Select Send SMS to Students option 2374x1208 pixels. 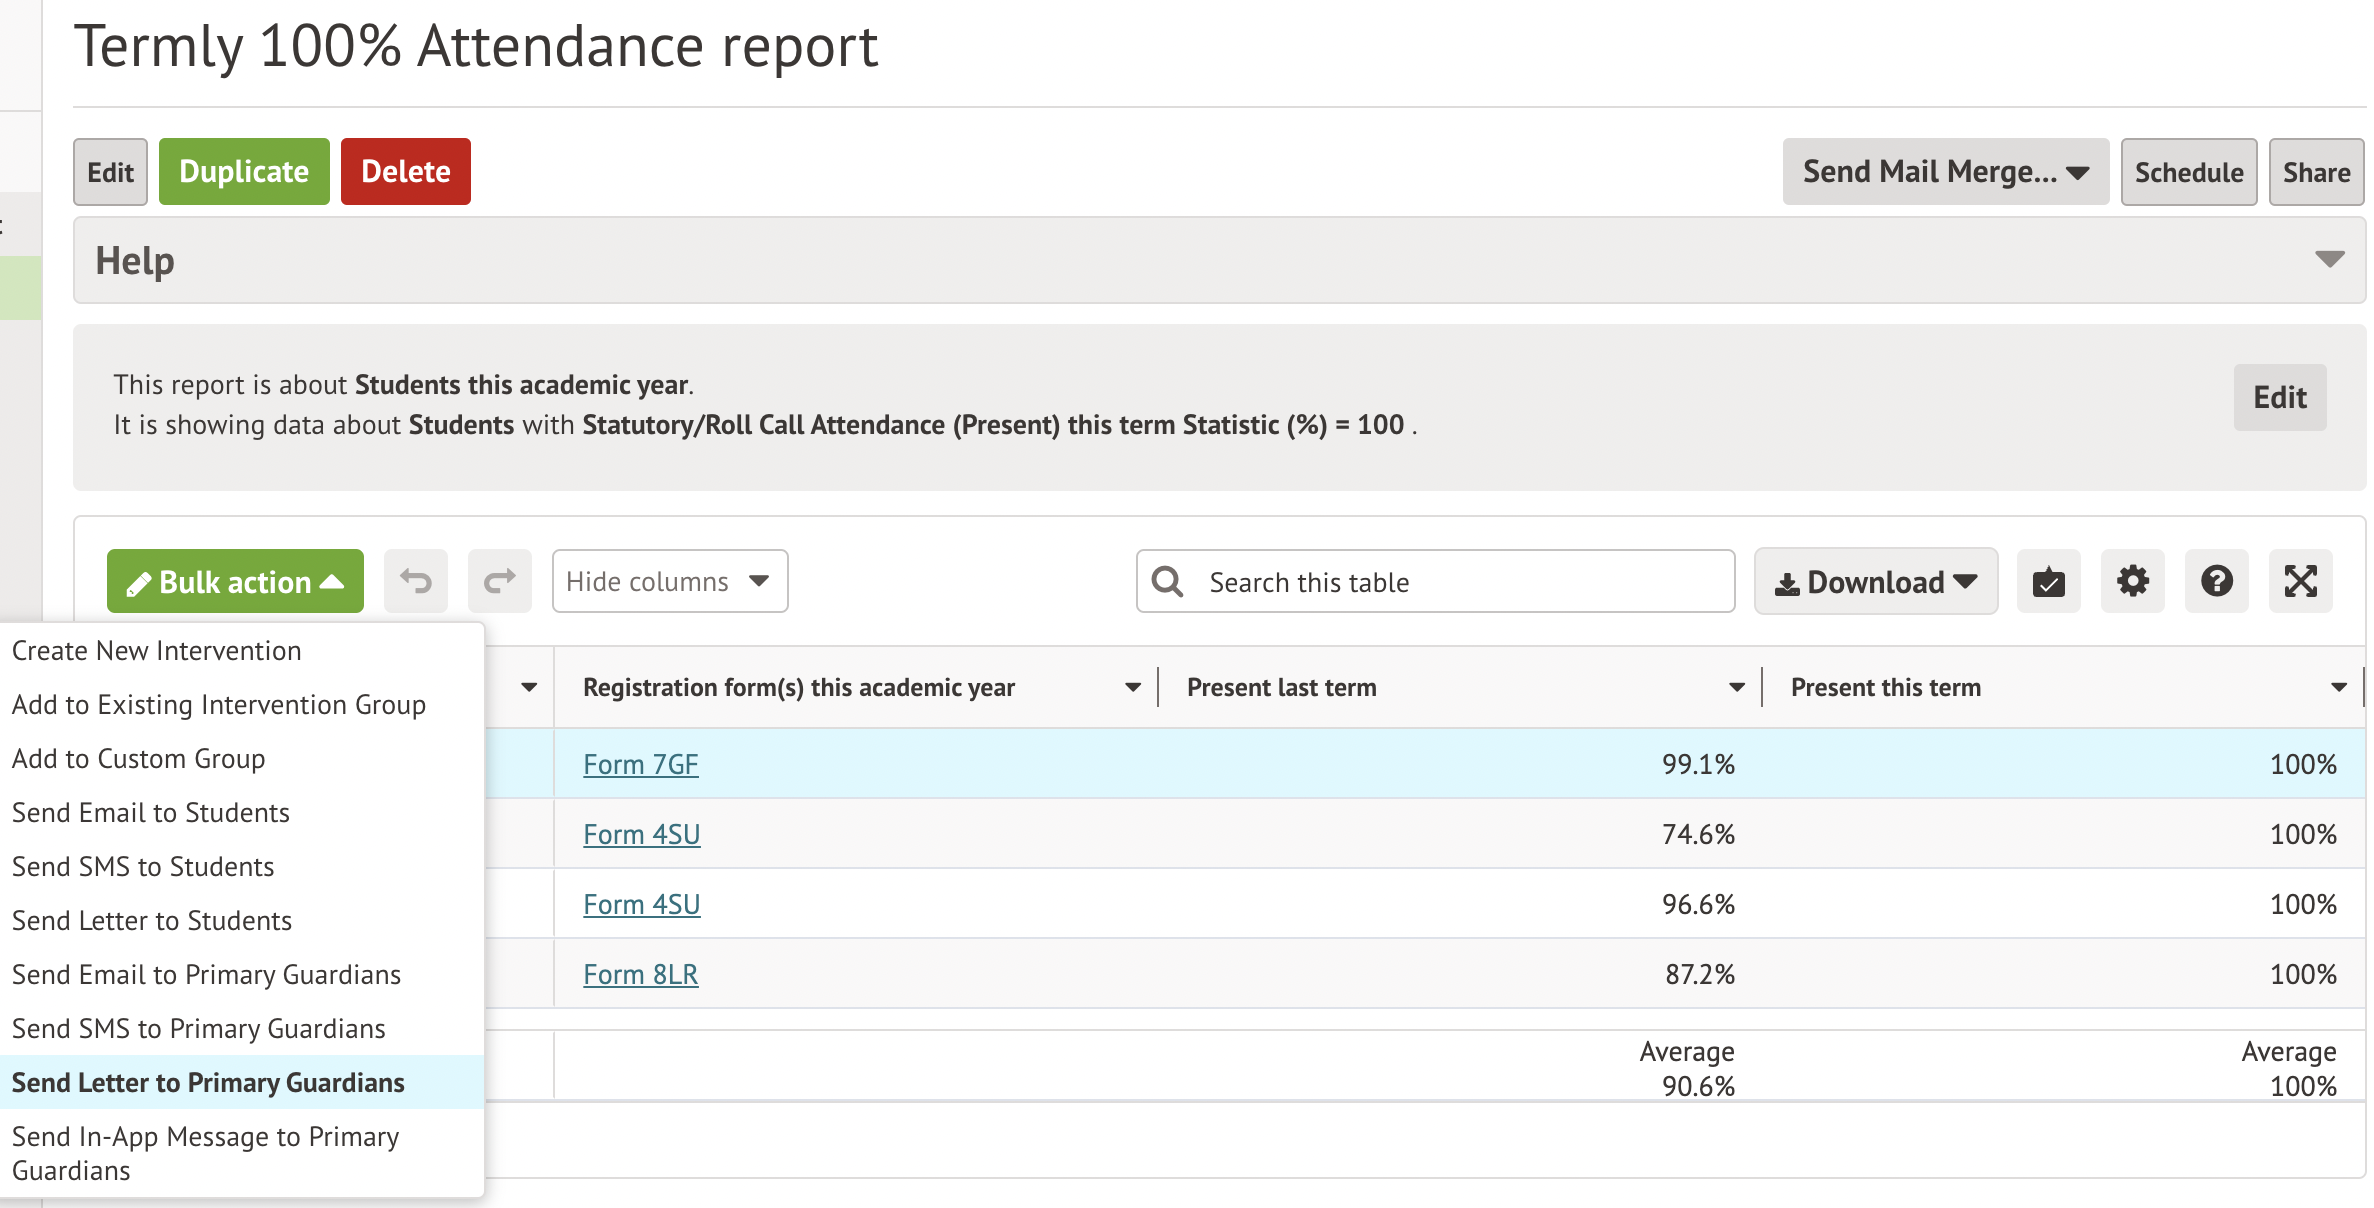tap(143, 866)
